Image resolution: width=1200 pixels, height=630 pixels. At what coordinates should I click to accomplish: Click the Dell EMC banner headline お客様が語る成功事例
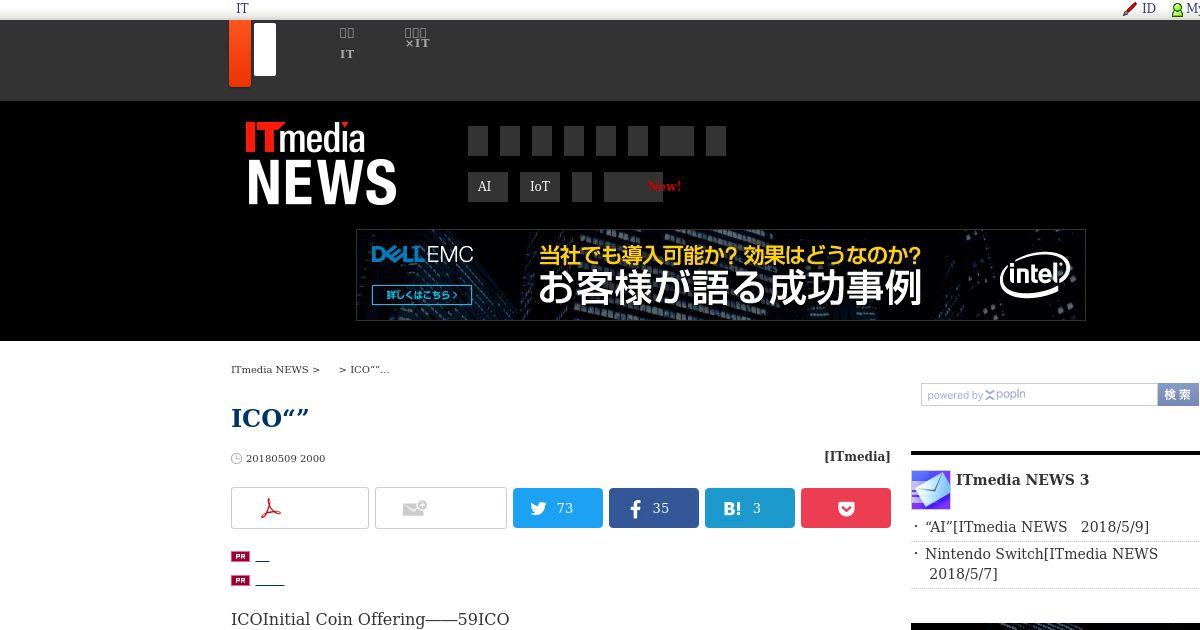[x=730, y=288]
